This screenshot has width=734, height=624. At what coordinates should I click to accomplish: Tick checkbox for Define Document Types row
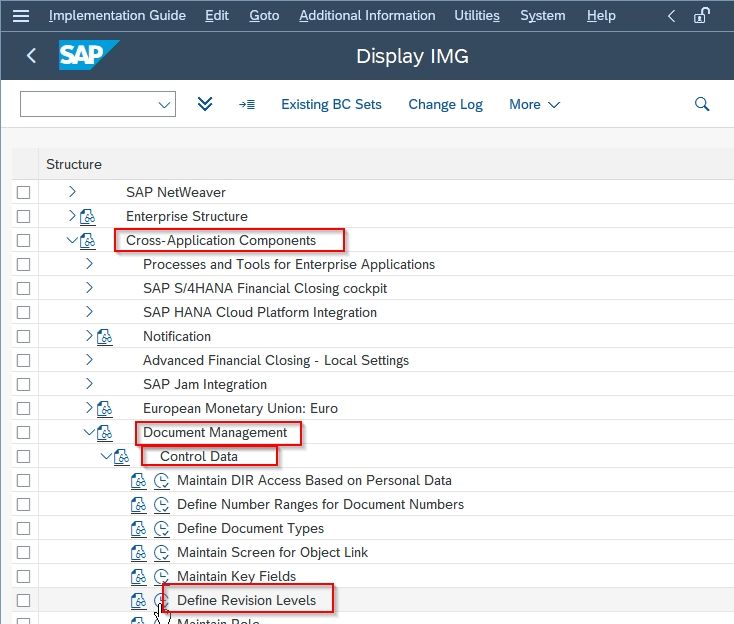23,529
